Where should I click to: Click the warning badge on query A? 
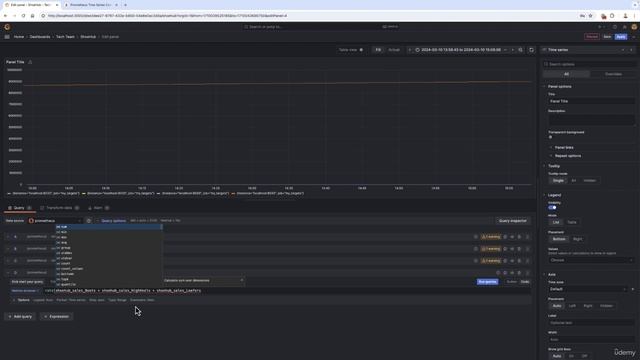491,237
